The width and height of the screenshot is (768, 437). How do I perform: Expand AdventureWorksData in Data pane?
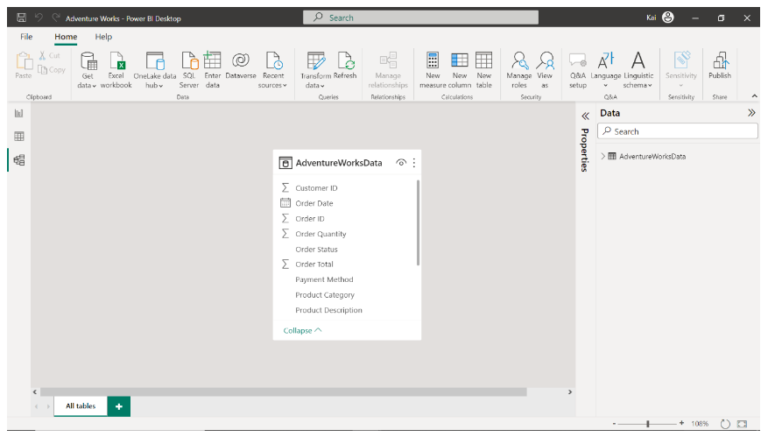point(603,156)
